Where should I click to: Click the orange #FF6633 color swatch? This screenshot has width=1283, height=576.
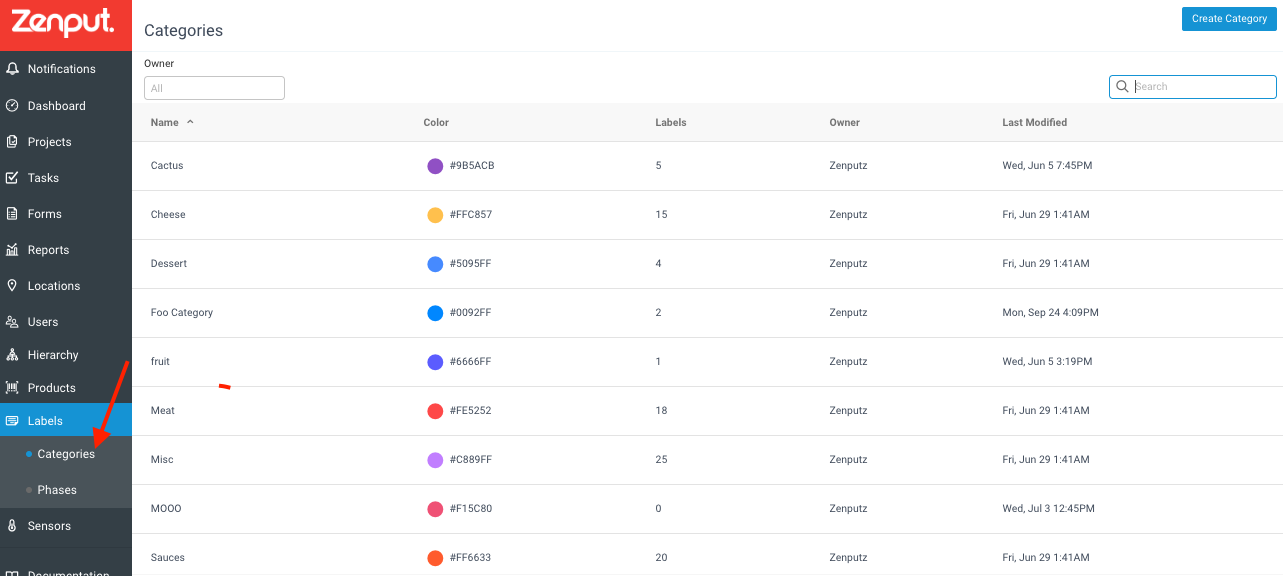click(x=435, y=558)
